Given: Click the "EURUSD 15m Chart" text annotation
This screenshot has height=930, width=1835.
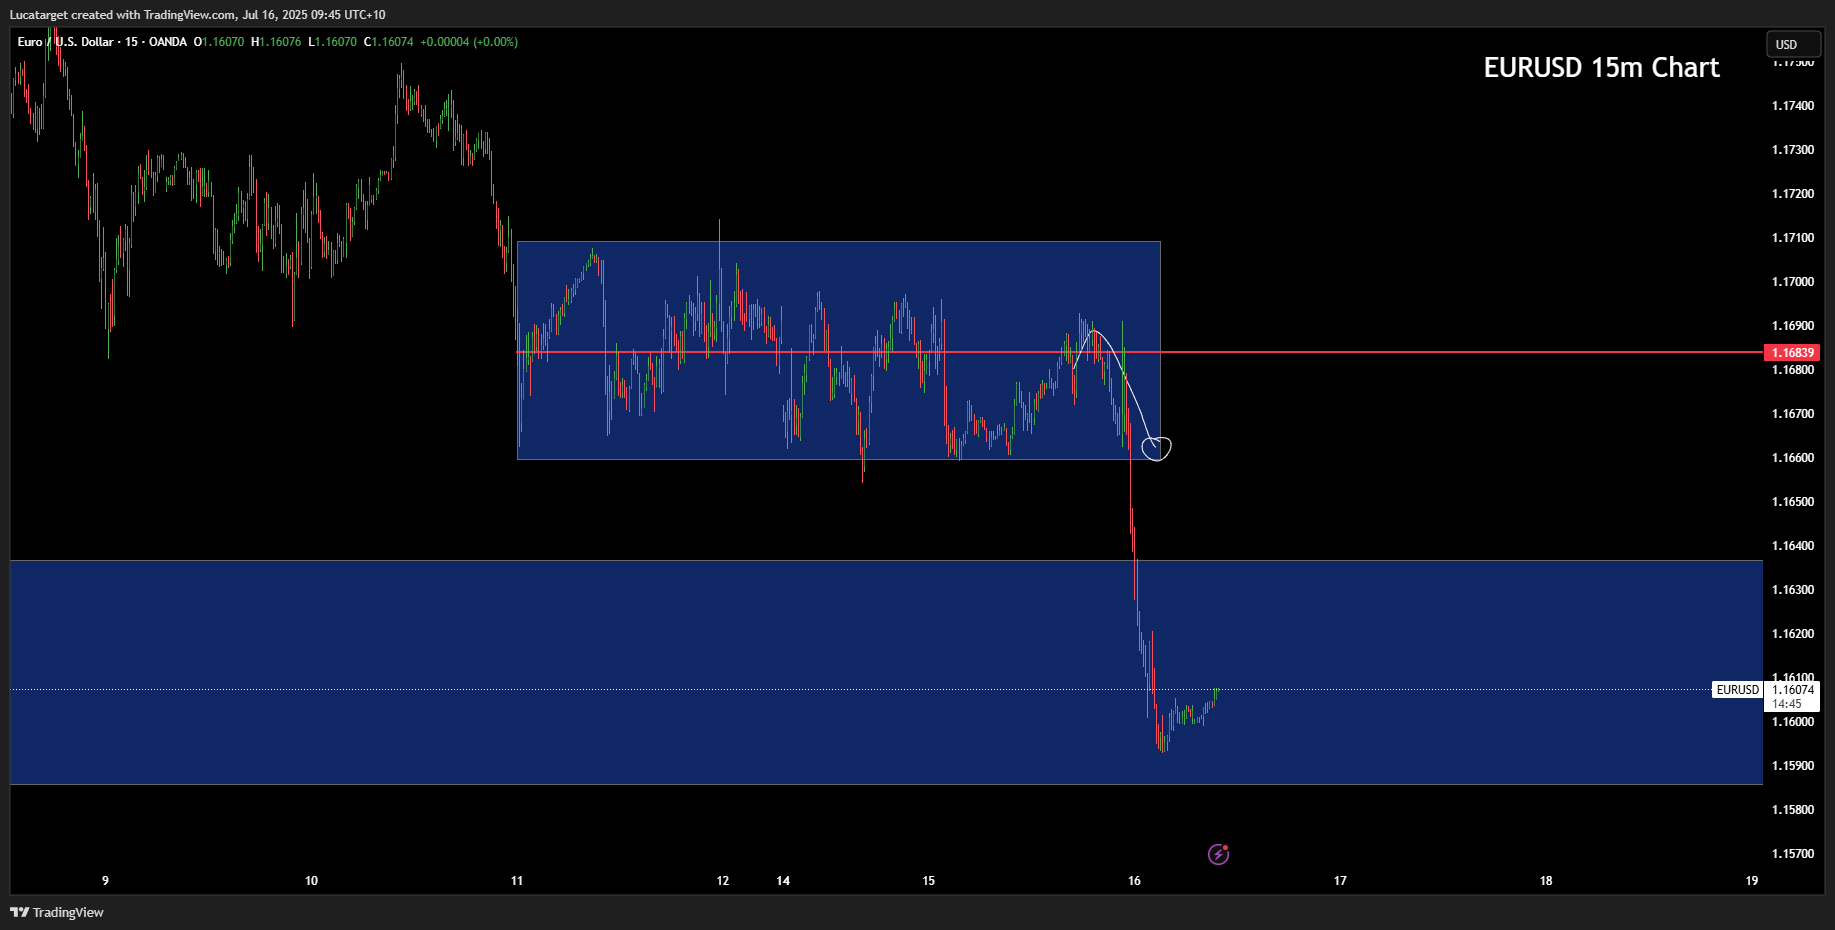Looking at the screenshot, I should (x=1601, y=67).
